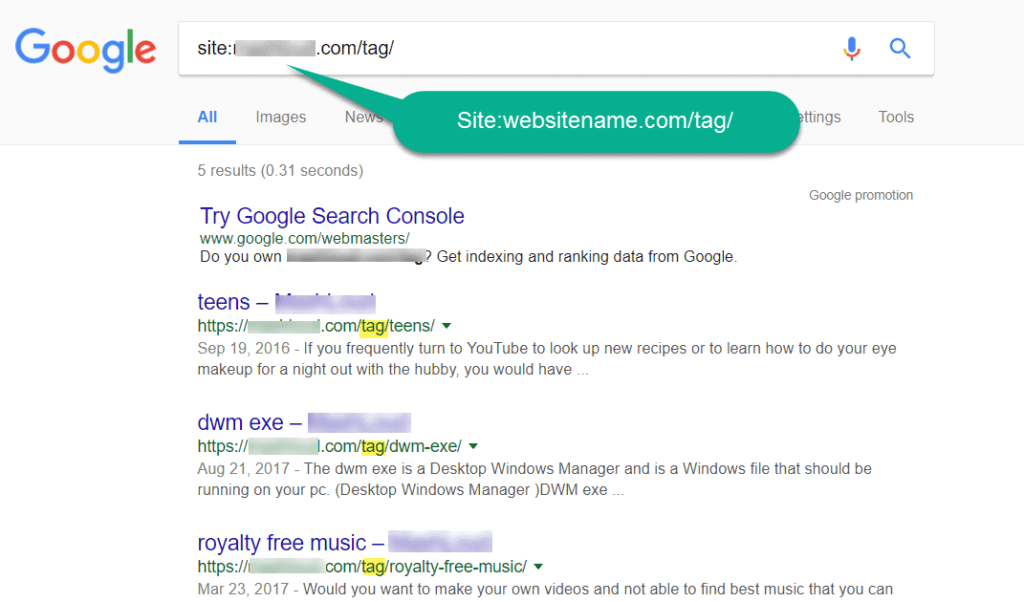Expand dropdown arrow beside the tag/teens/ URL

pyautogui.click(x=447, y=326)
